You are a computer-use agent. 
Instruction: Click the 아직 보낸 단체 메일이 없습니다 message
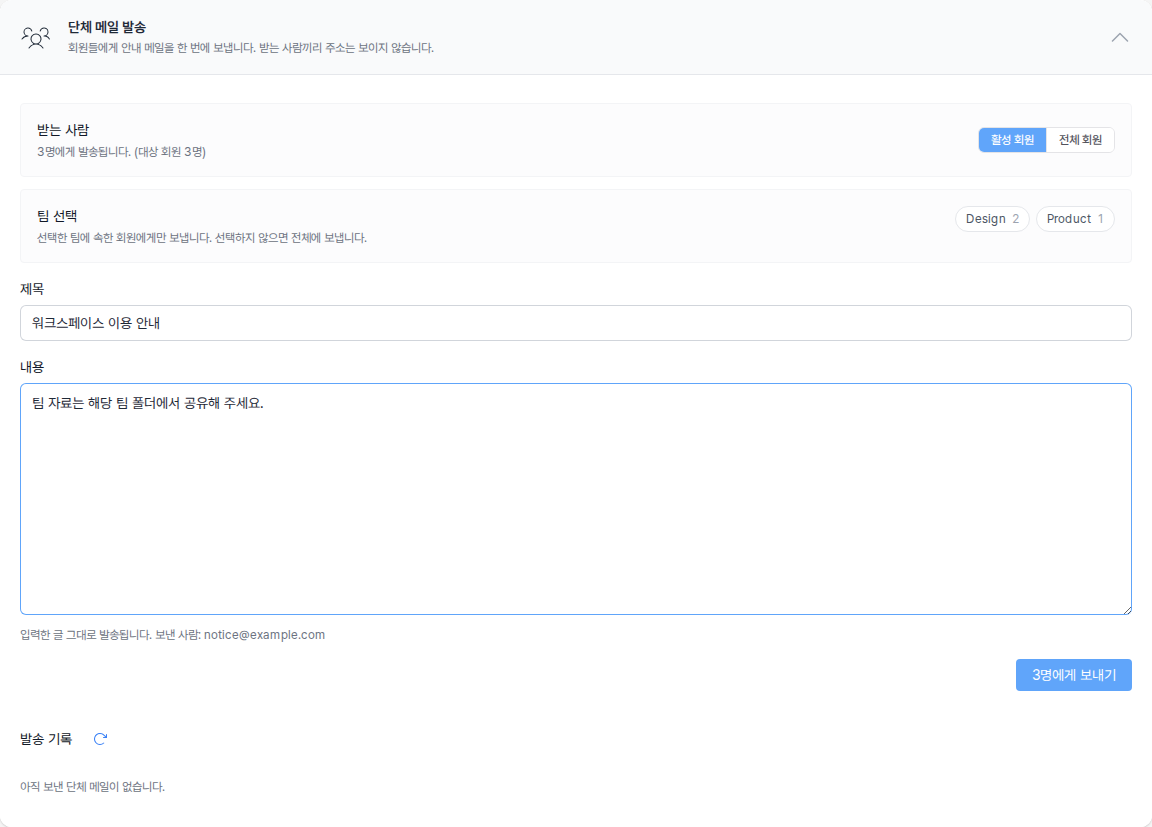coord(93,787)
